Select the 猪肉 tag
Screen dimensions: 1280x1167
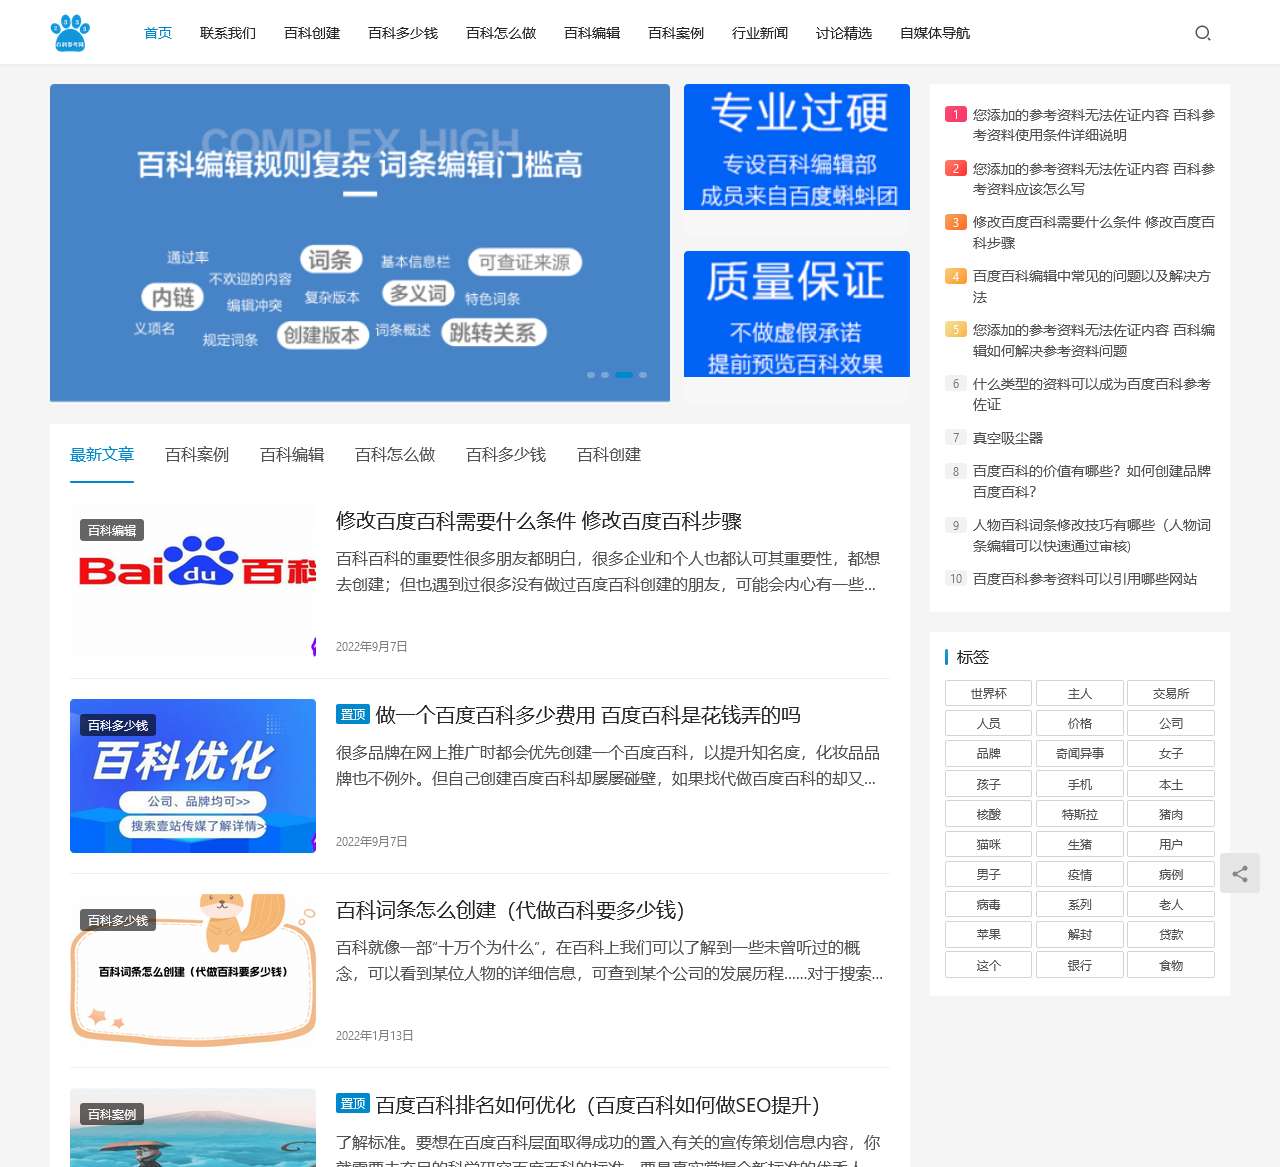coord(1171,814)
